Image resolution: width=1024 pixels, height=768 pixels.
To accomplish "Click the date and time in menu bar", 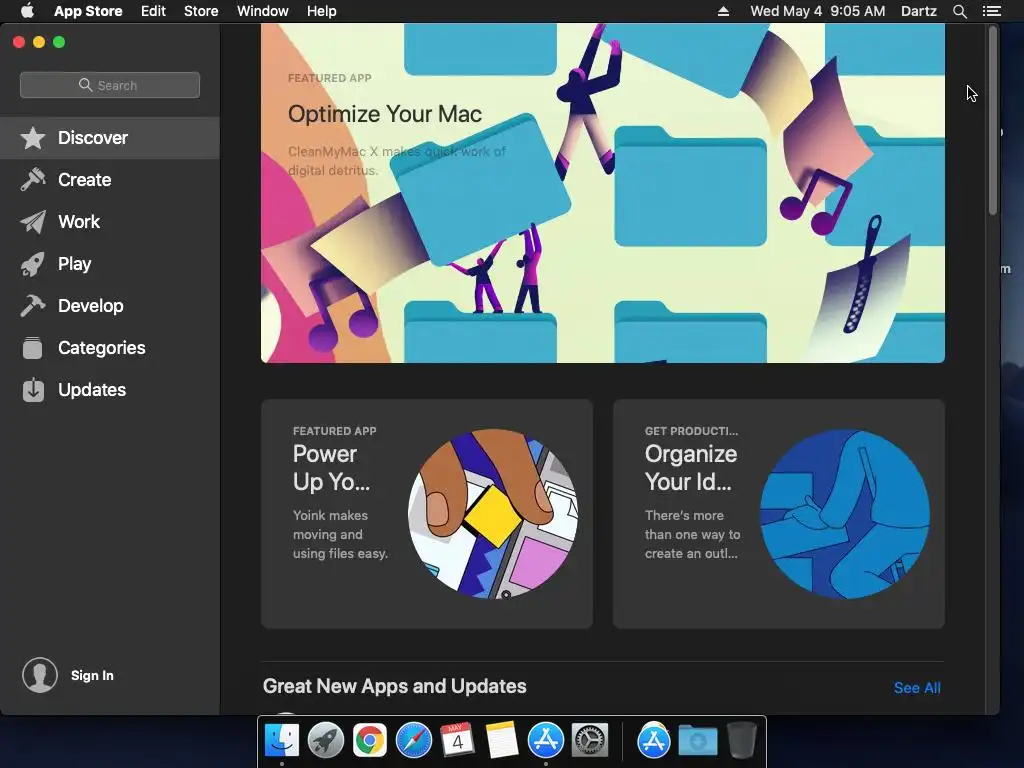I will coord(818,11).
